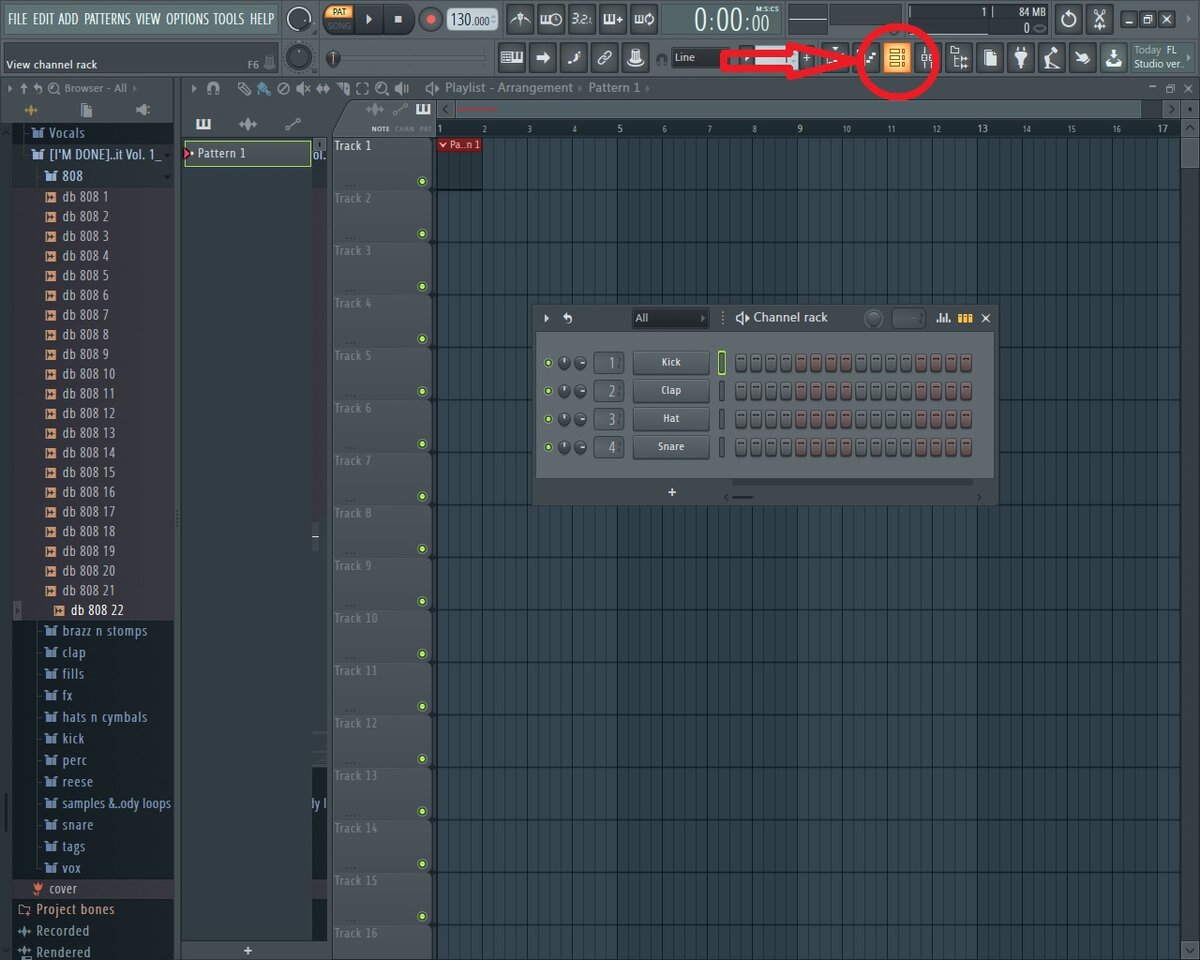
Task: Open the plugin picker plug icon
Action: click(x=1020, y=58)
